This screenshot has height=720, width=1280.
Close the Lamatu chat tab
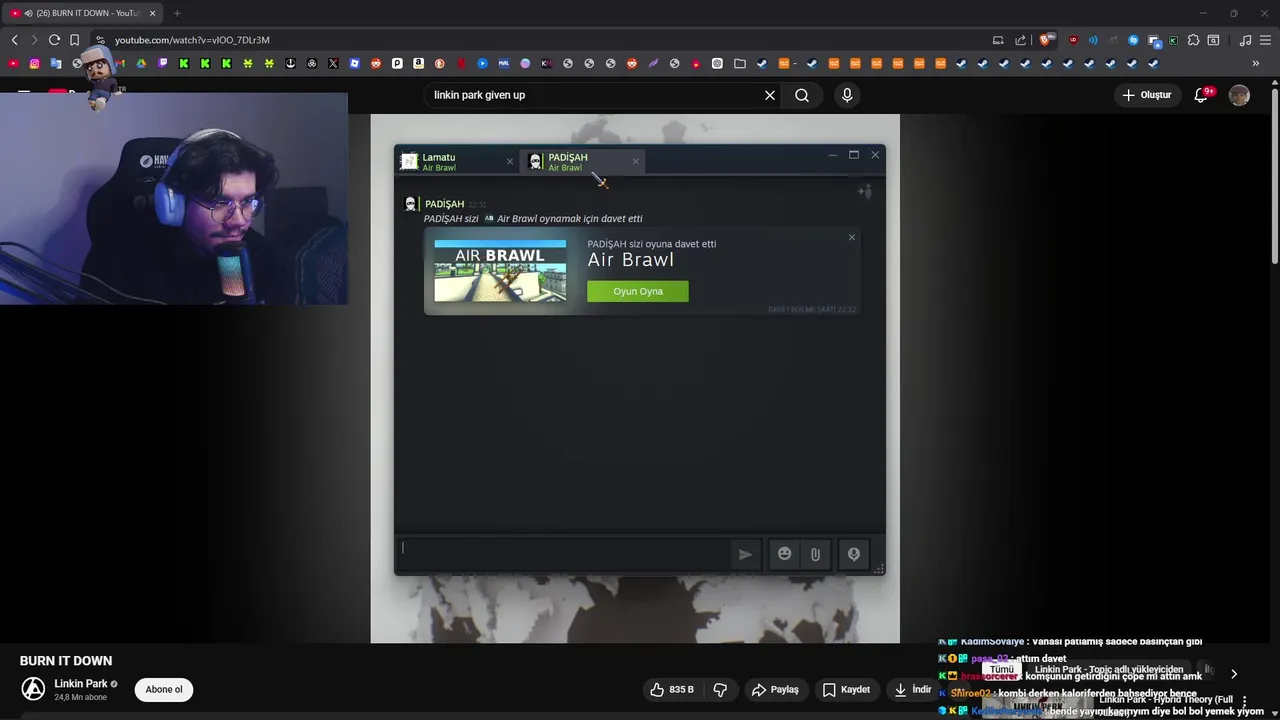pos(509,161)
